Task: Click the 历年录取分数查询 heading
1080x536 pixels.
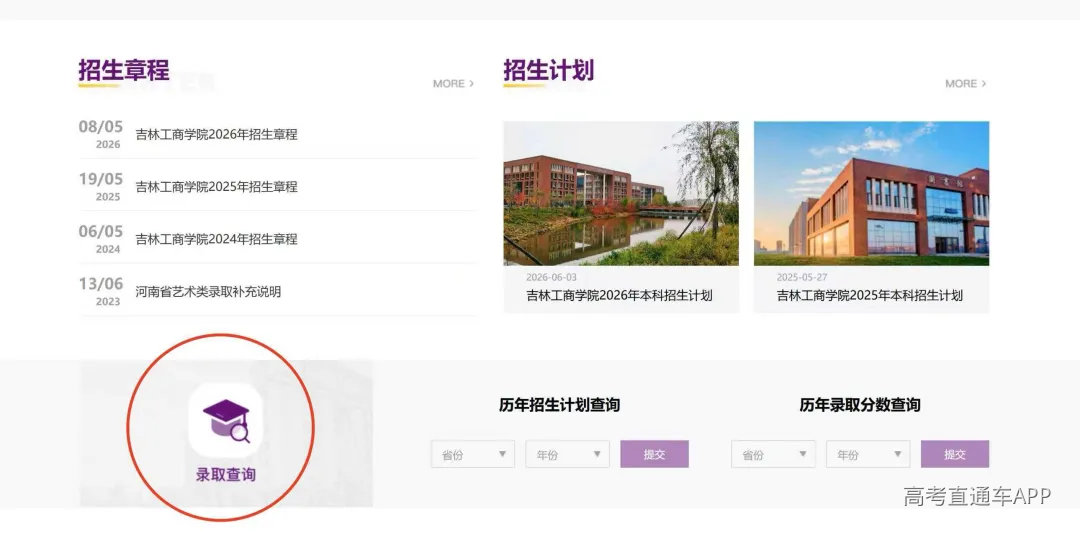Action: coord(860,405)
